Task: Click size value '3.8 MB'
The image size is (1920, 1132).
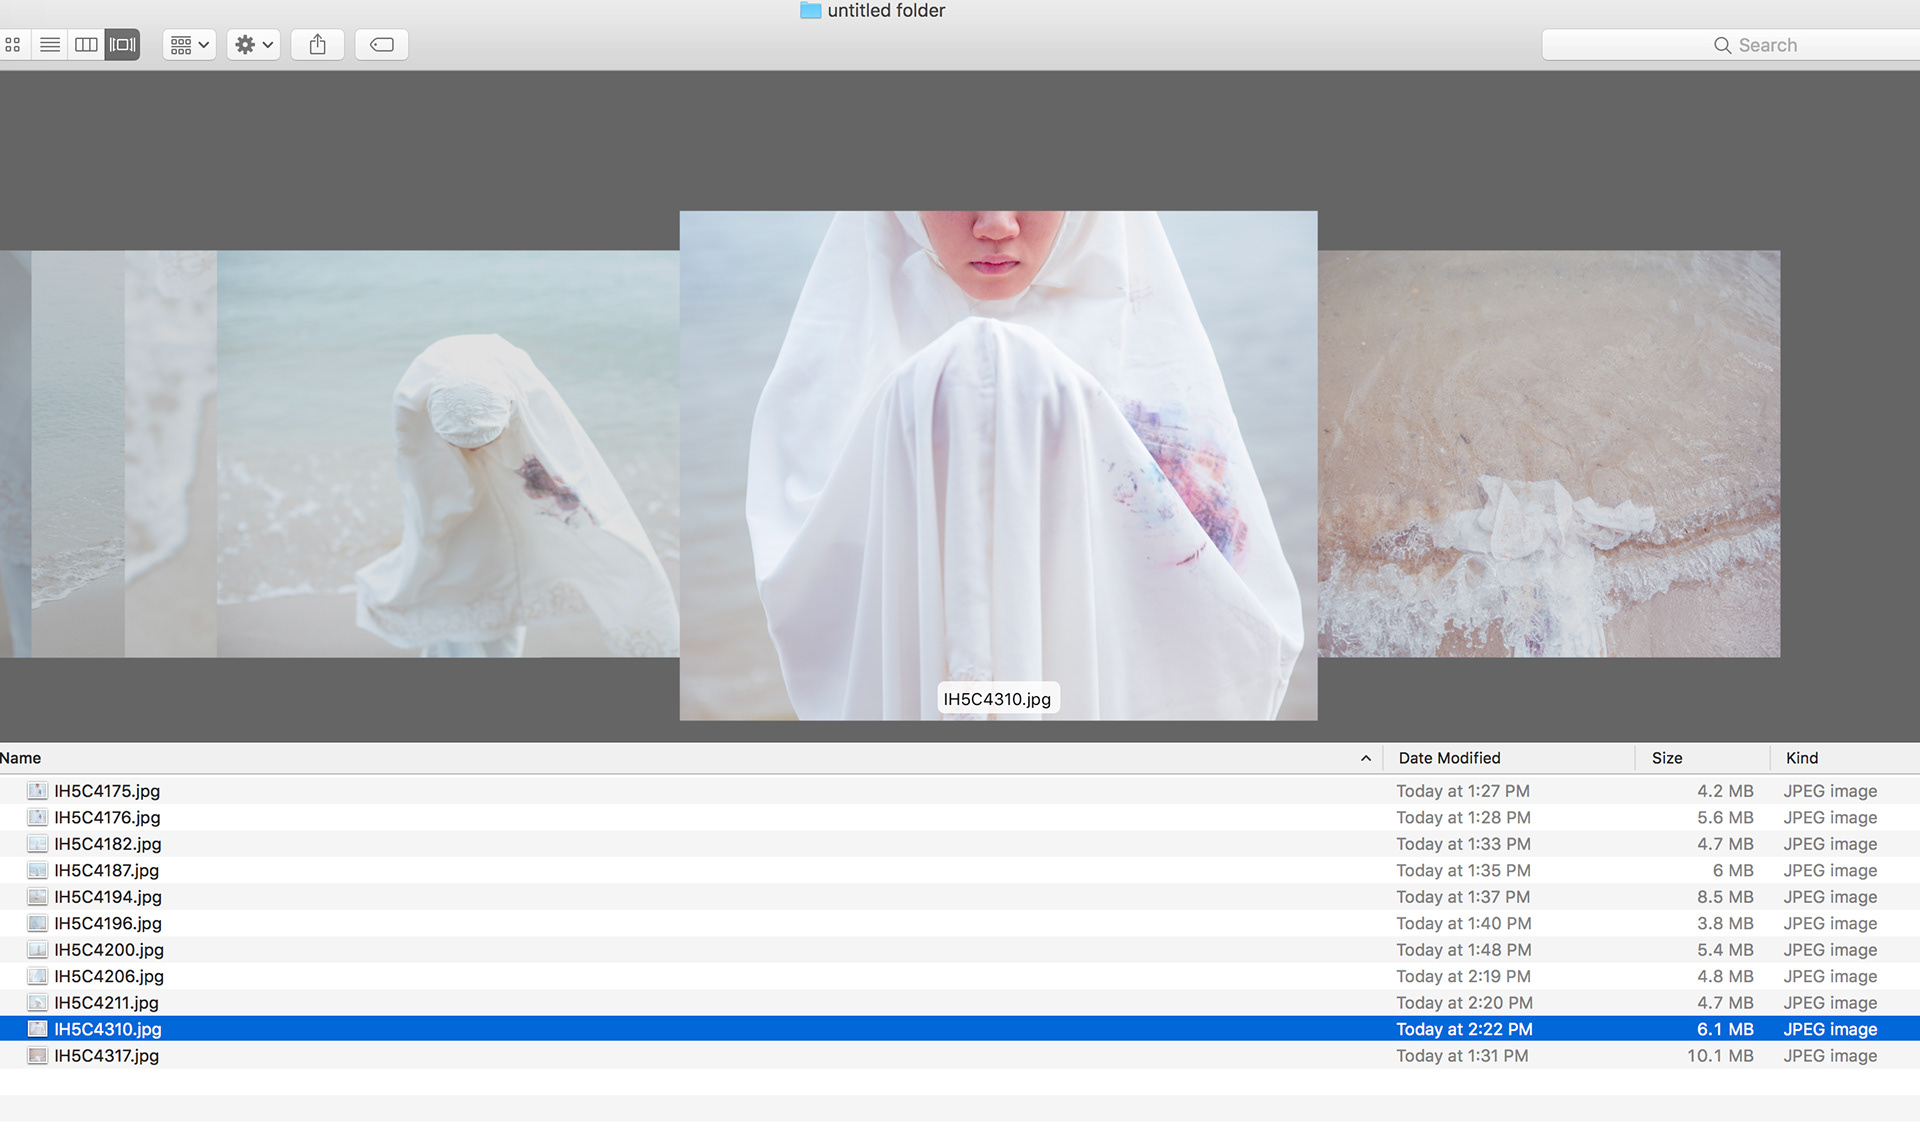Action: coord(1725,924)
